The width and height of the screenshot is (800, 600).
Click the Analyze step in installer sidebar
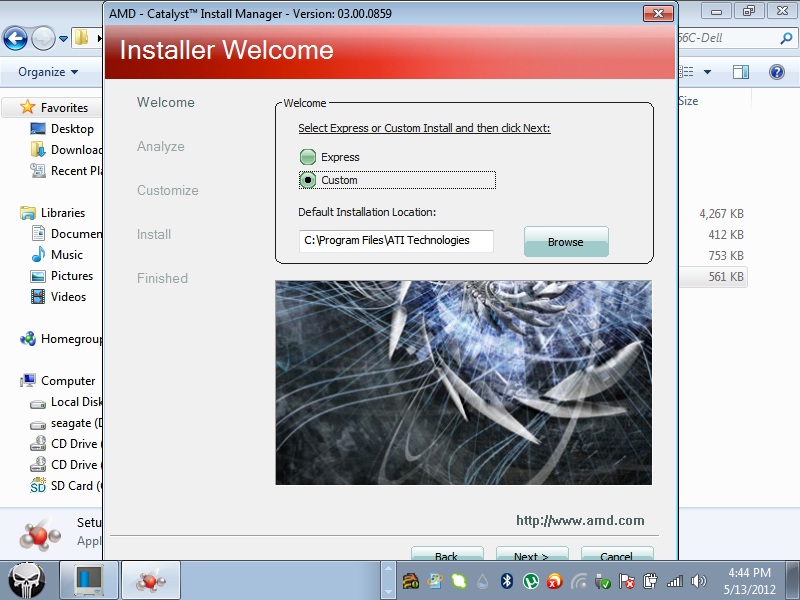click(x=161, y=146)
